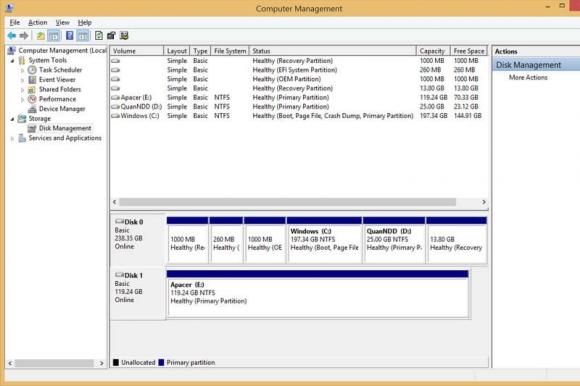Click the drive icon beside Windows (C:)
580x386 pixels.
(x=115, y=116)
